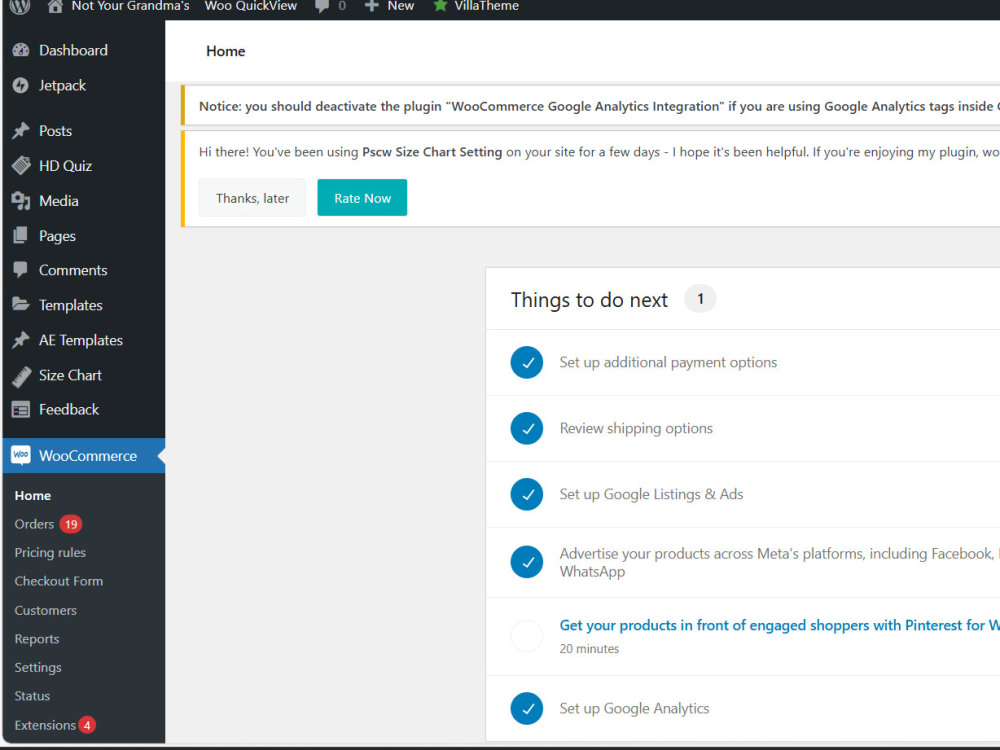The image size is (1000, 750).
Task: Select WooCommerce Home submenu
Action: coord(33,496)
